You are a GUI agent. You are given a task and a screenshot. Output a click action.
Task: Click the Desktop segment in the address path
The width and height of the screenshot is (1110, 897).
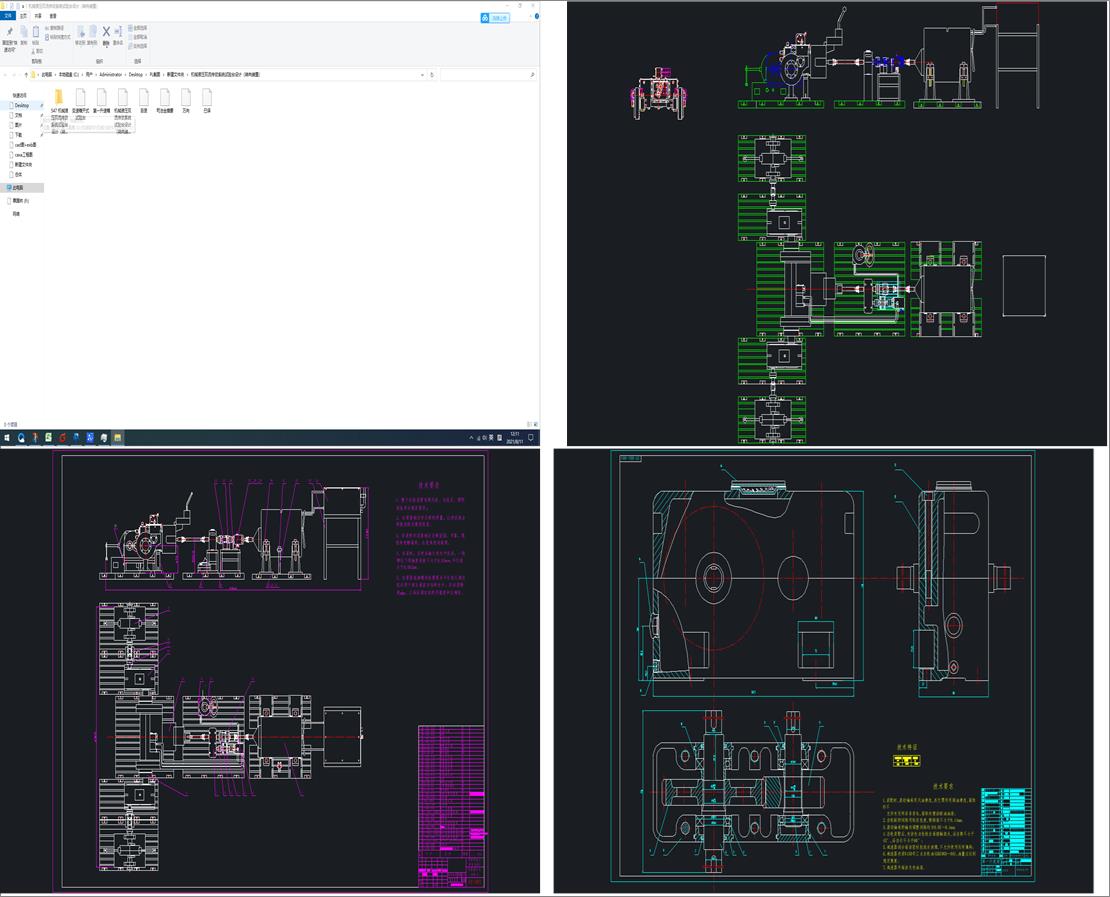135,74
